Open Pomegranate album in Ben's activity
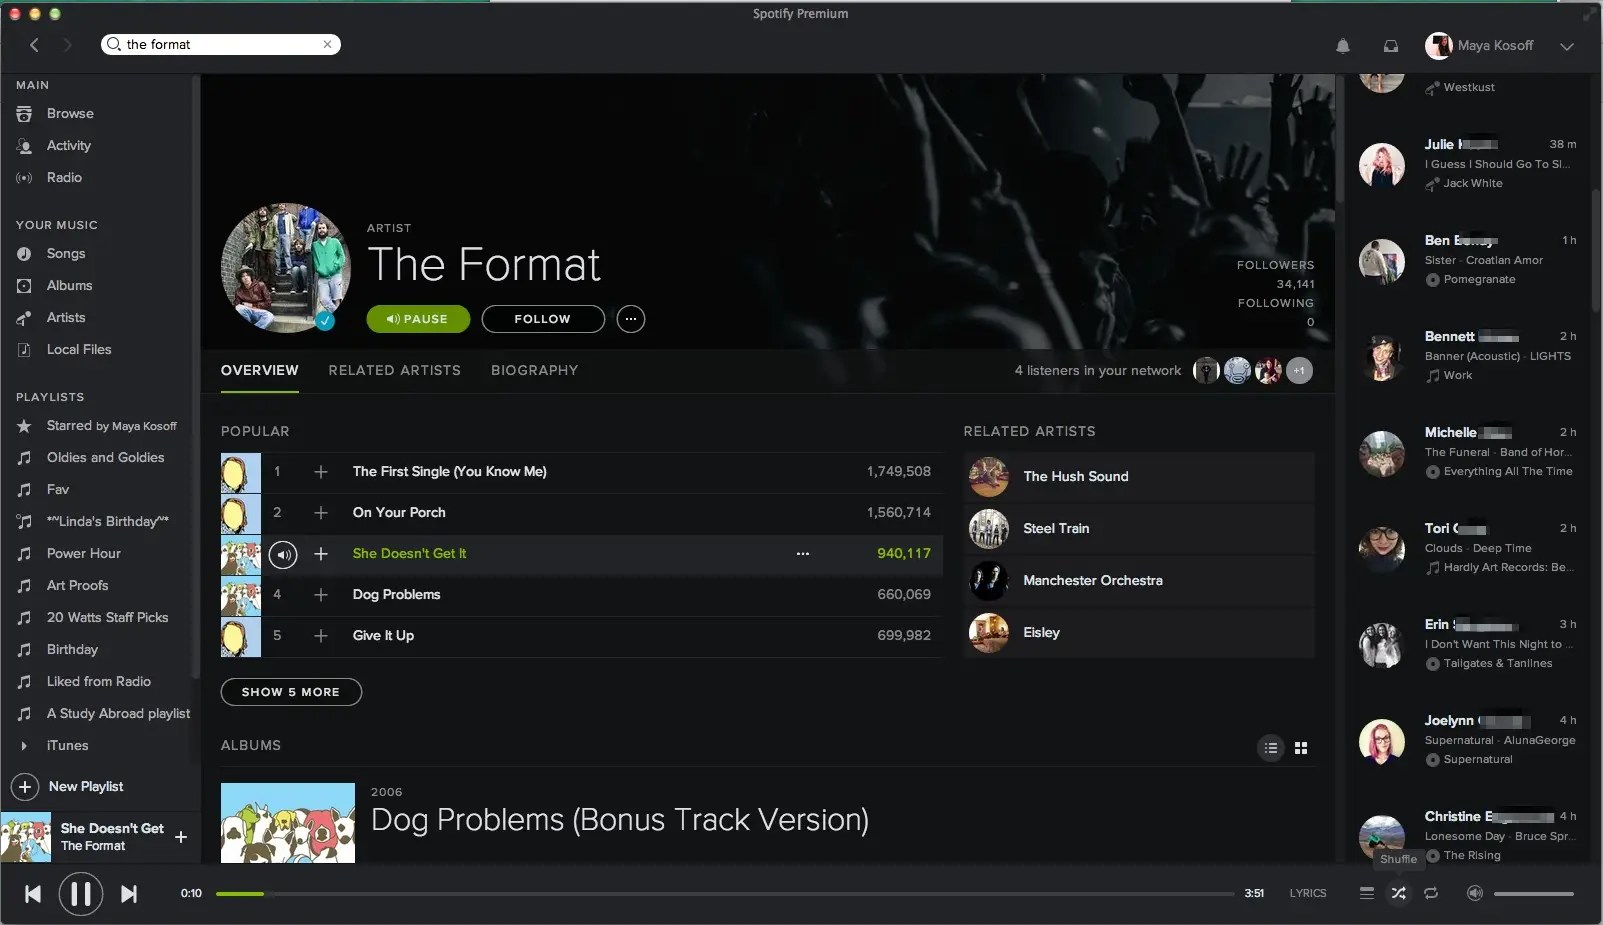 (1479, 279)
